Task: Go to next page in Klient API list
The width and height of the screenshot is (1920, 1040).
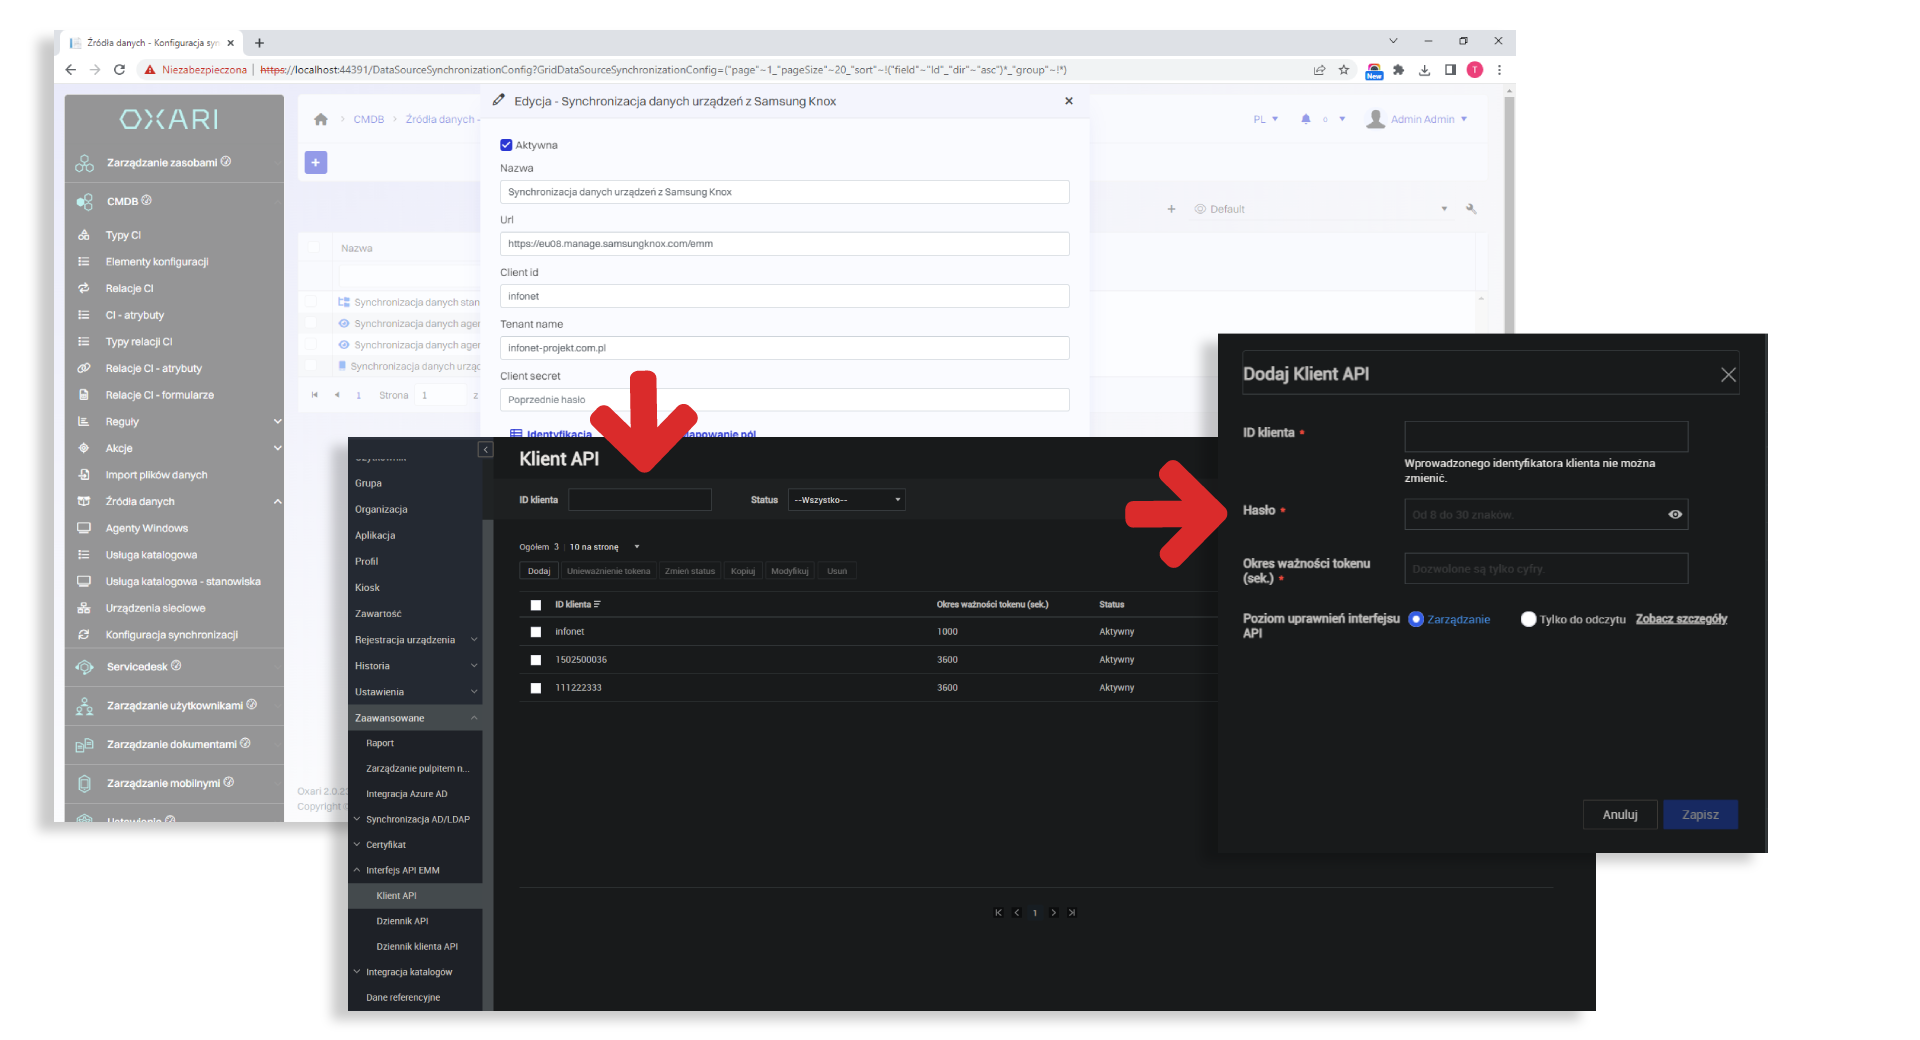Action: pos(1053,913)
